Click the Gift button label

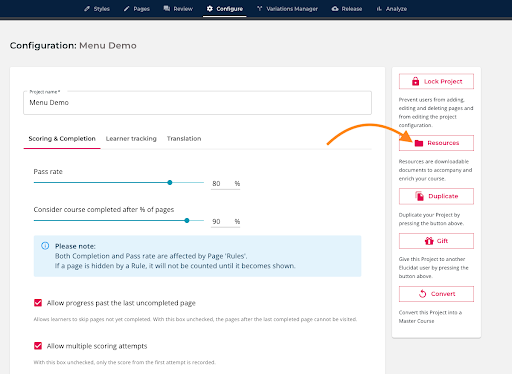442,241
